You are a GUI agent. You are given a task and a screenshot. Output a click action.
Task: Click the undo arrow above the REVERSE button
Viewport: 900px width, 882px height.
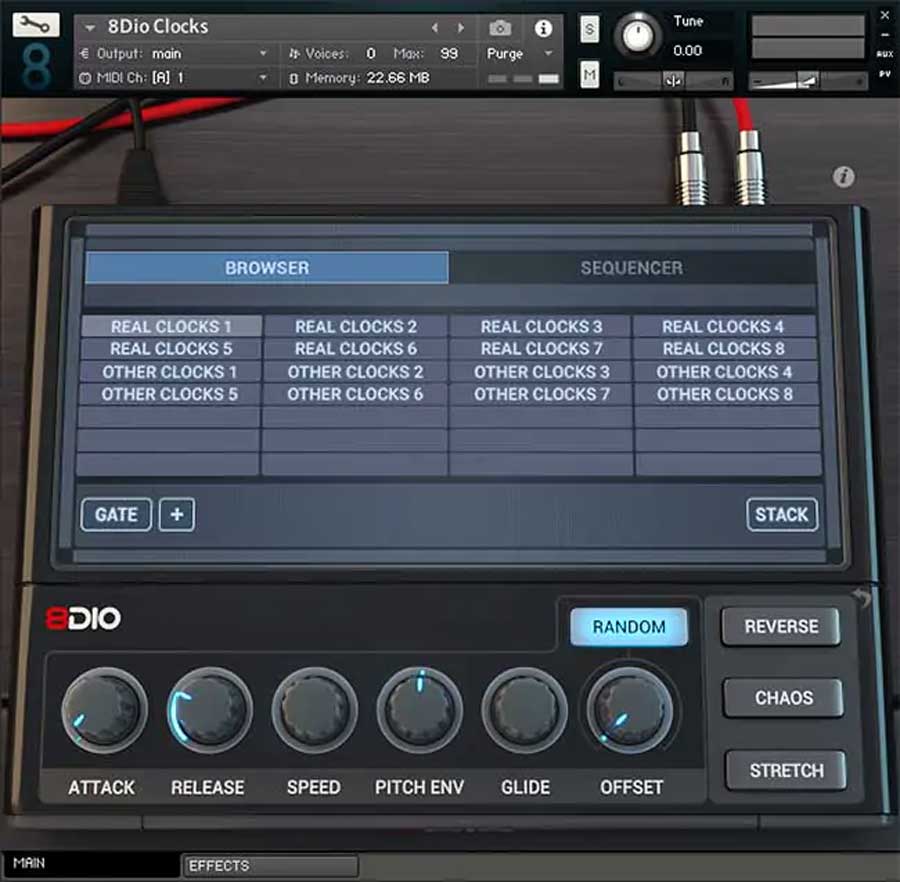click(x=861, y=597)
